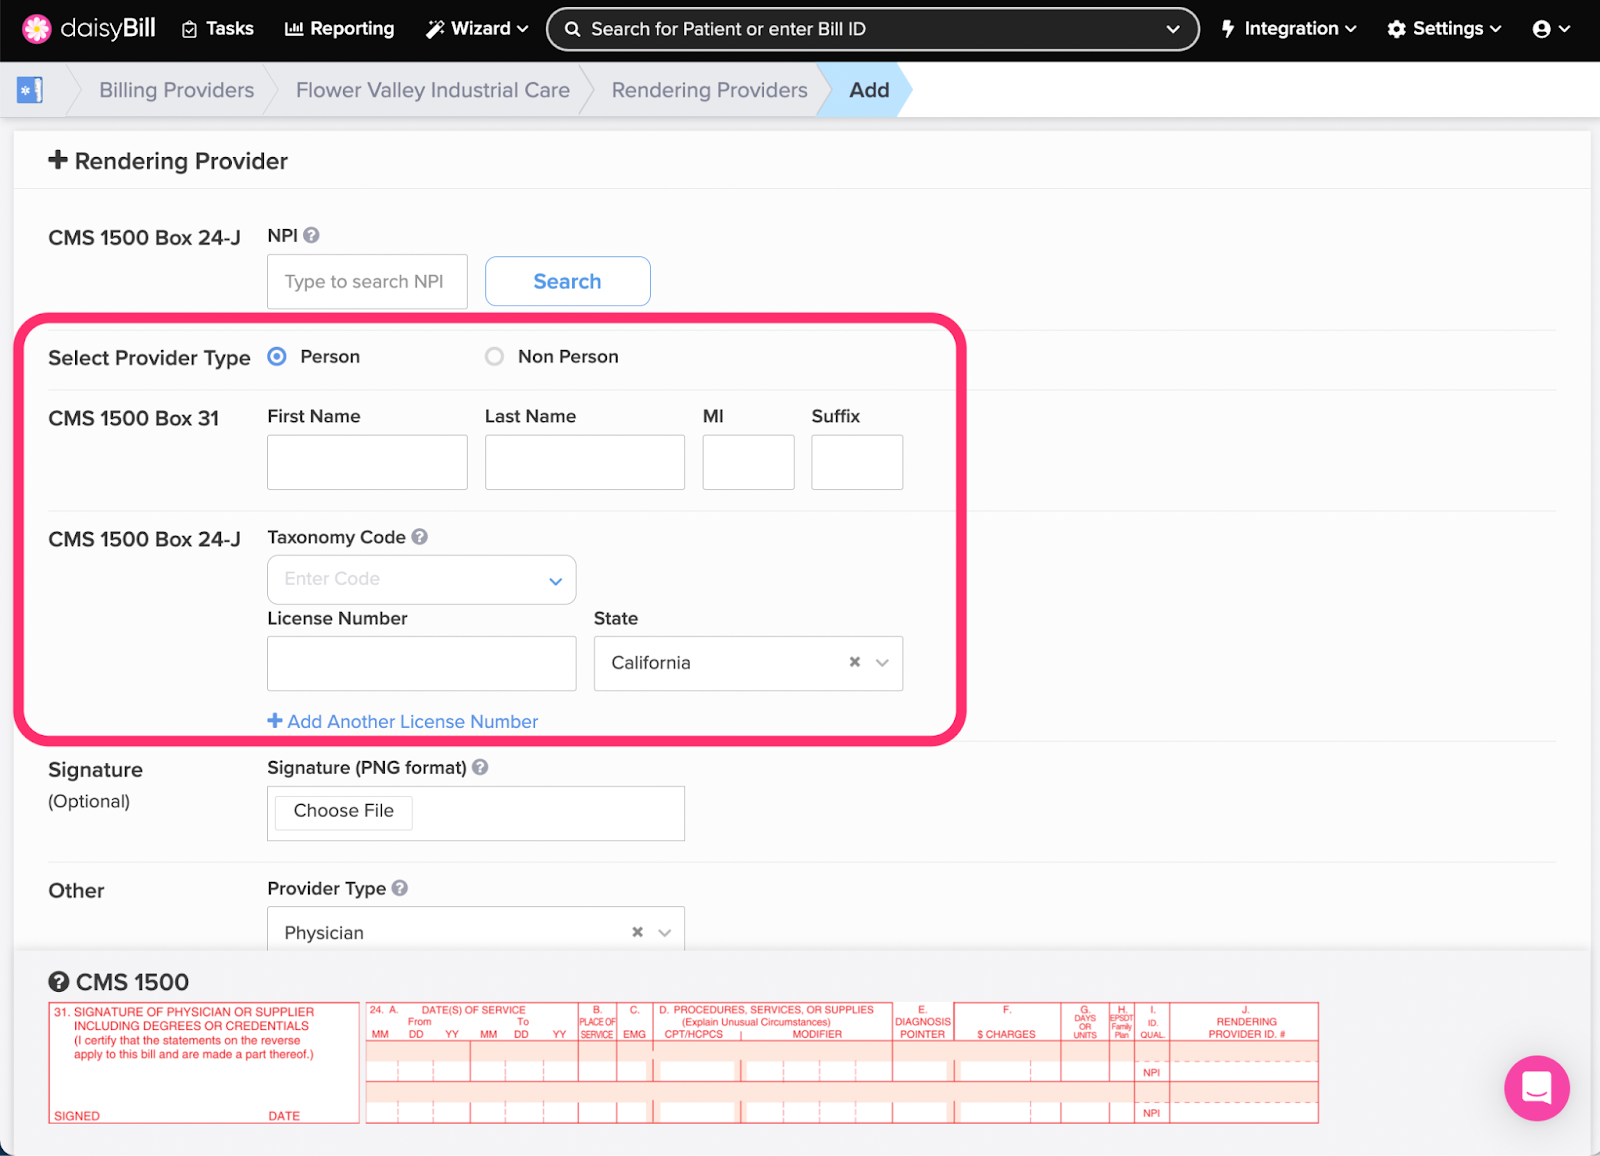Viewport: 1600px width, 1156px height.
Task: Open the Reporting menu
Action: pyautogui.click(x=340, y=29)
